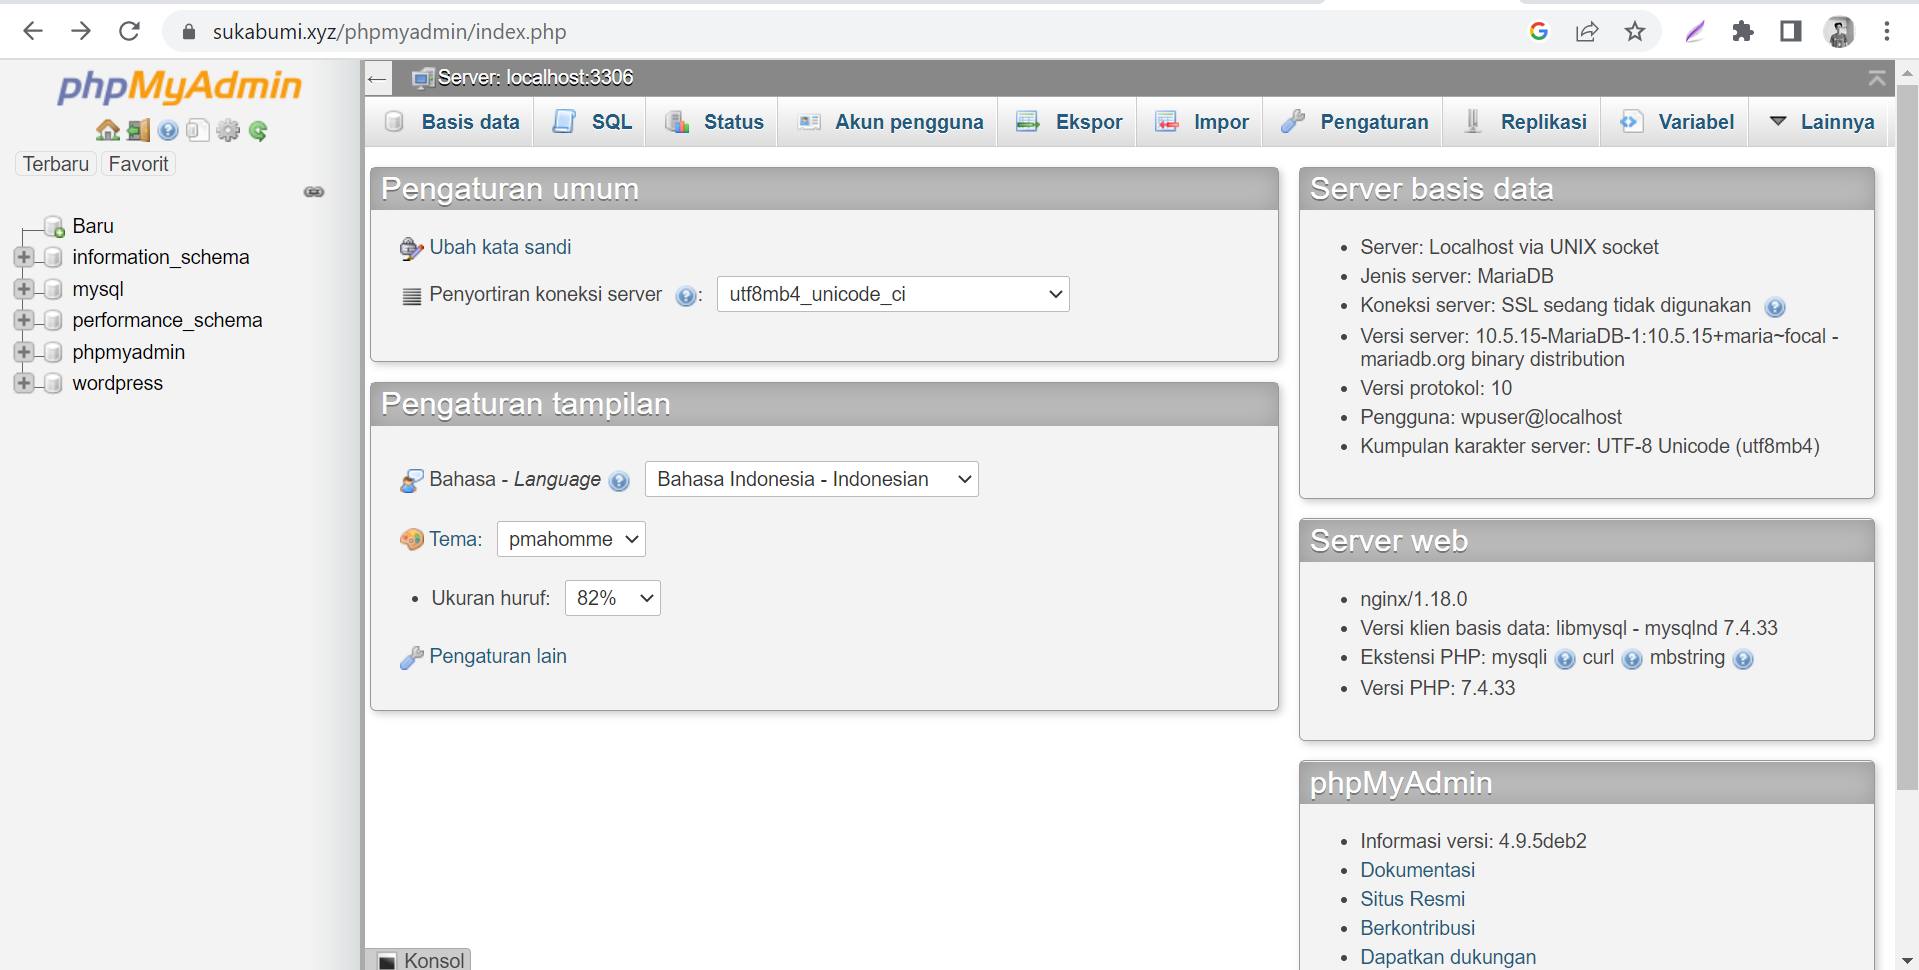Screen dimensions: 1919x970
Task: Go back with browser back arrow
Action: (x=33, y=32)
